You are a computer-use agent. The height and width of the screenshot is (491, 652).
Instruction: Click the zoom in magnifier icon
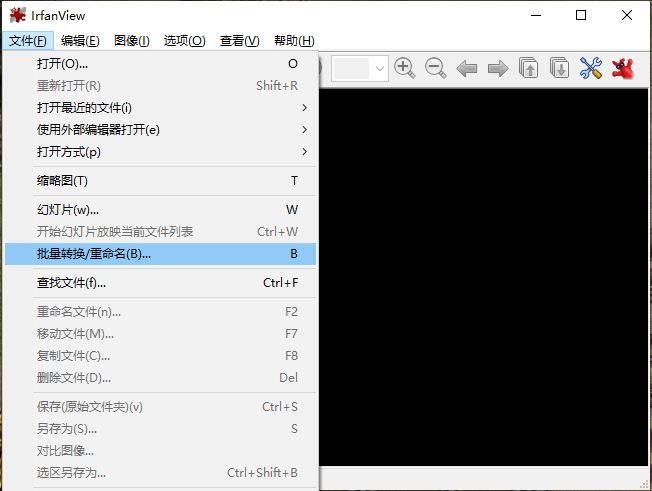pos(405,68)
